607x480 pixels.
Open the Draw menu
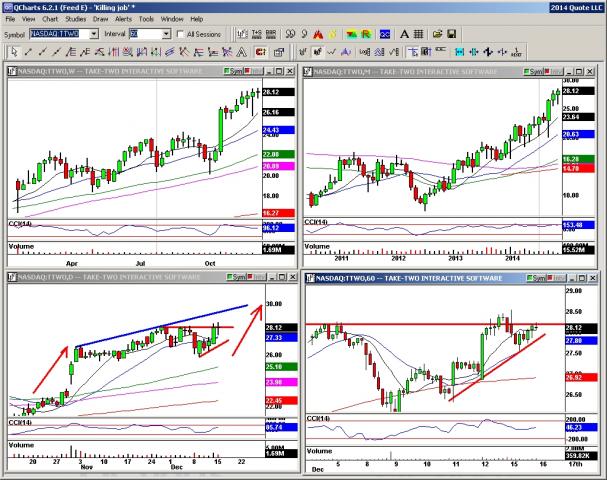(100, 19)
